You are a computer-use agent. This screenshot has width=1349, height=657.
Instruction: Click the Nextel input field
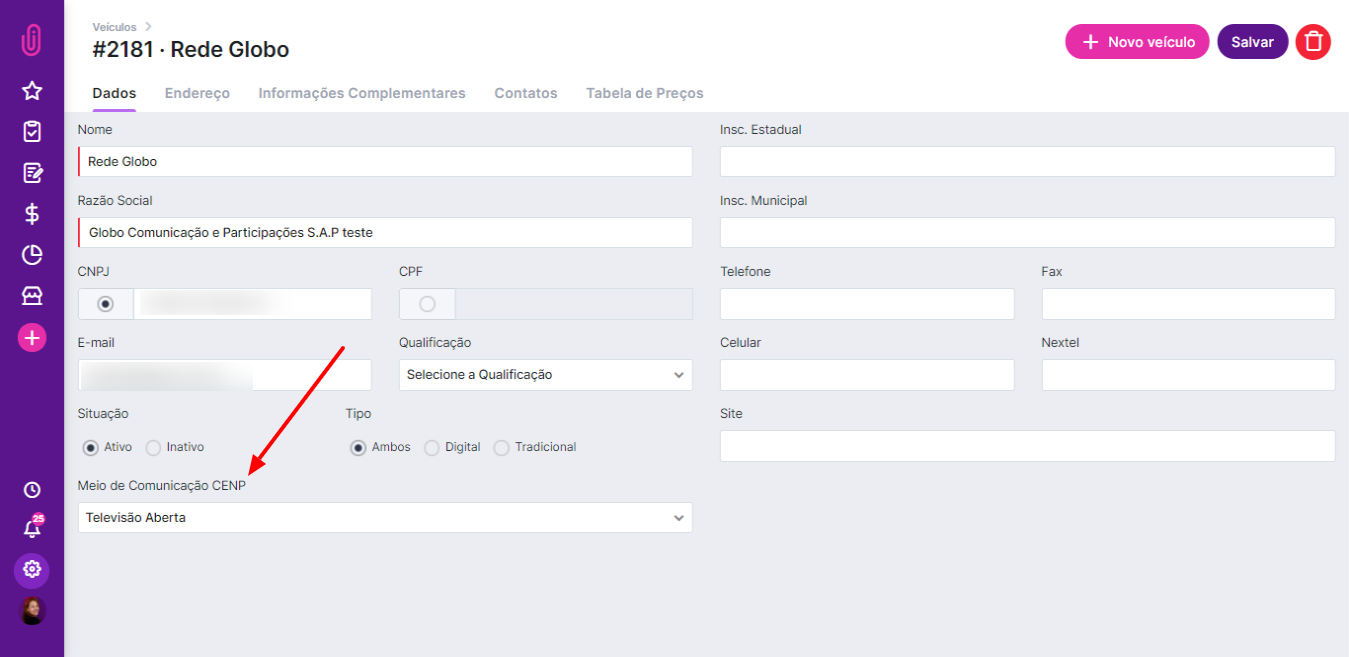click(x=1189, y=375)
